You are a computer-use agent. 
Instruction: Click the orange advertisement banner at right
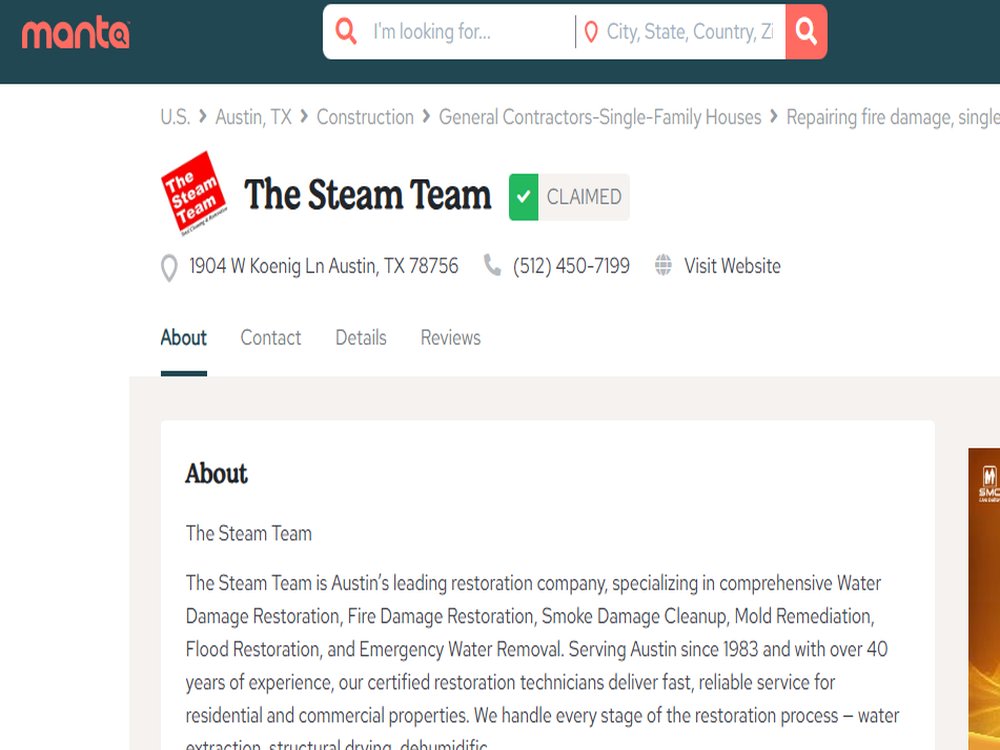984,599
